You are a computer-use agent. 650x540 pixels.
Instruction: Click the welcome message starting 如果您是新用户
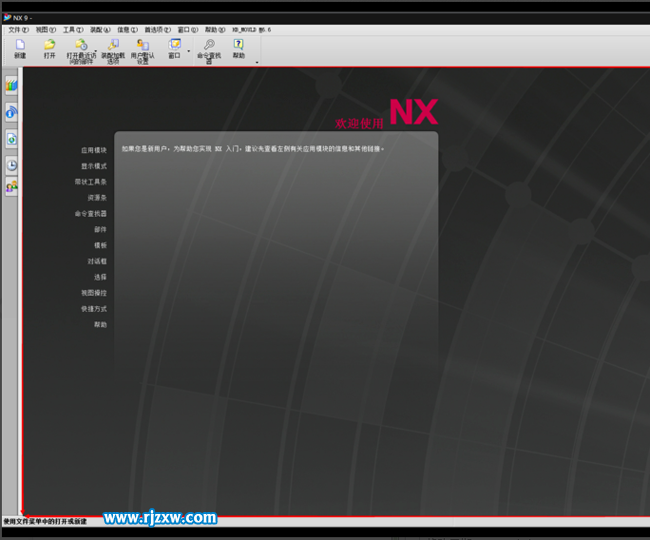tap(253, 149)
